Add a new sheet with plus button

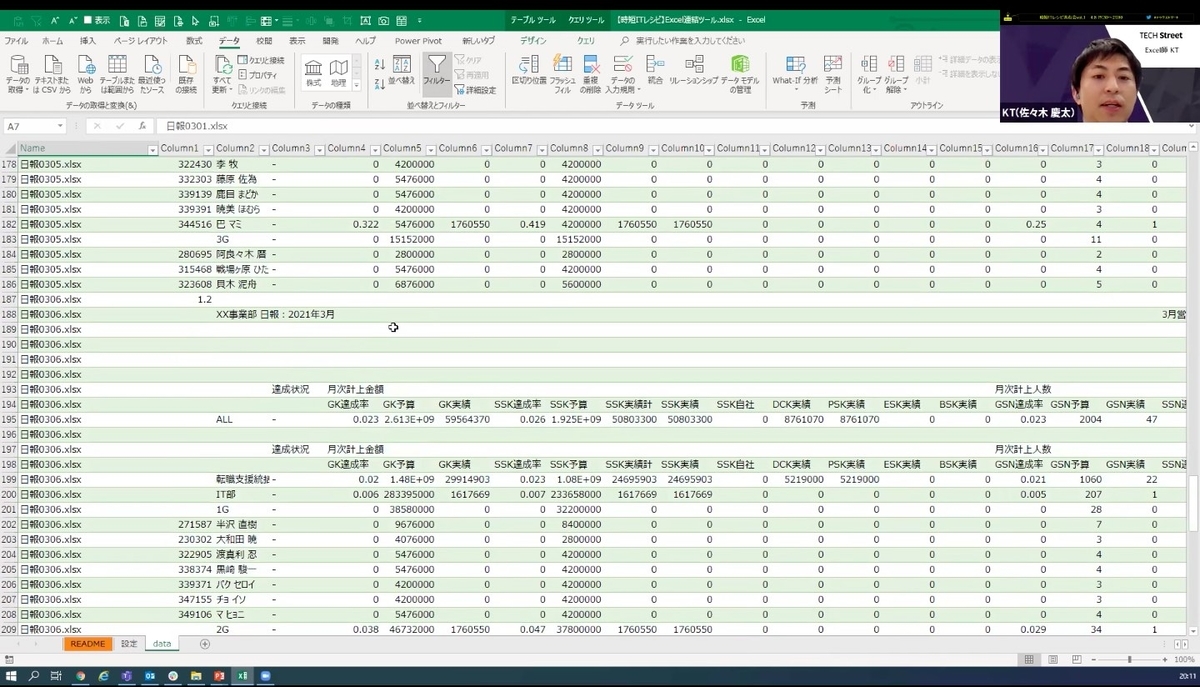click(205, 644)
